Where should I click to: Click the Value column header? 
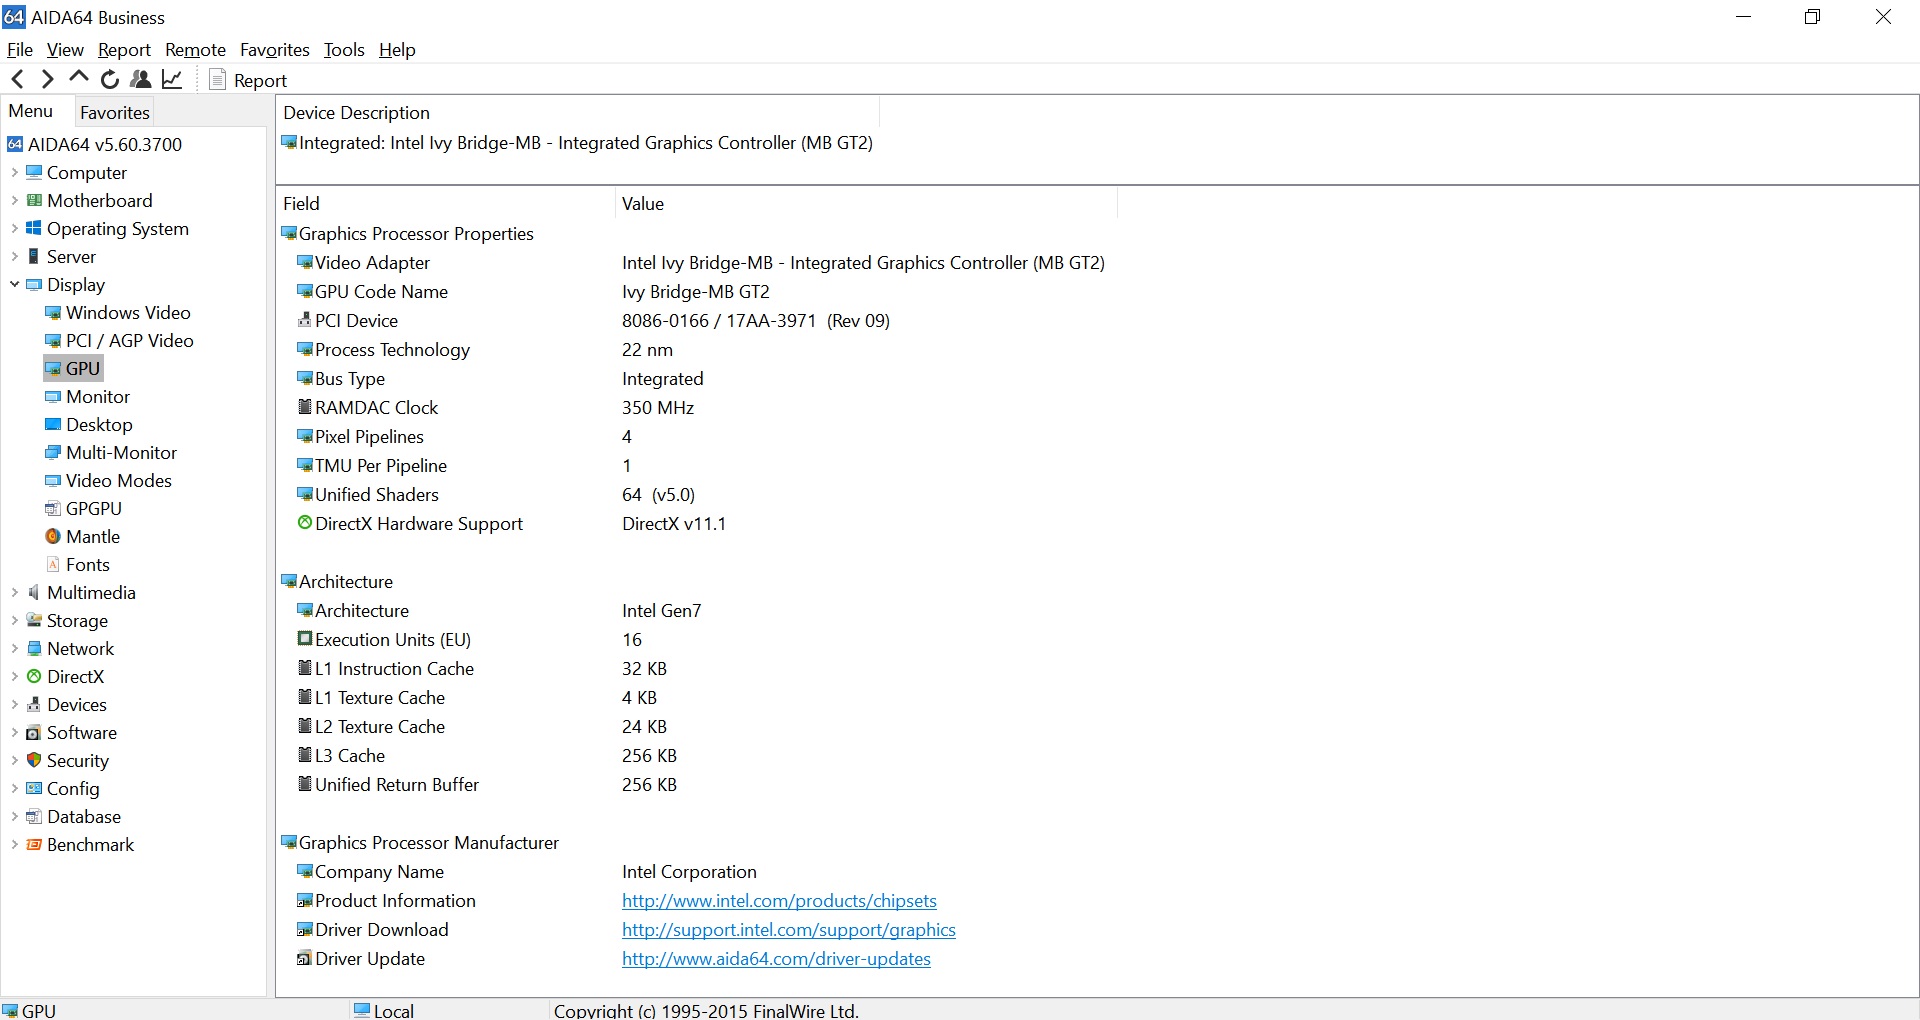(x=866, y=204)
